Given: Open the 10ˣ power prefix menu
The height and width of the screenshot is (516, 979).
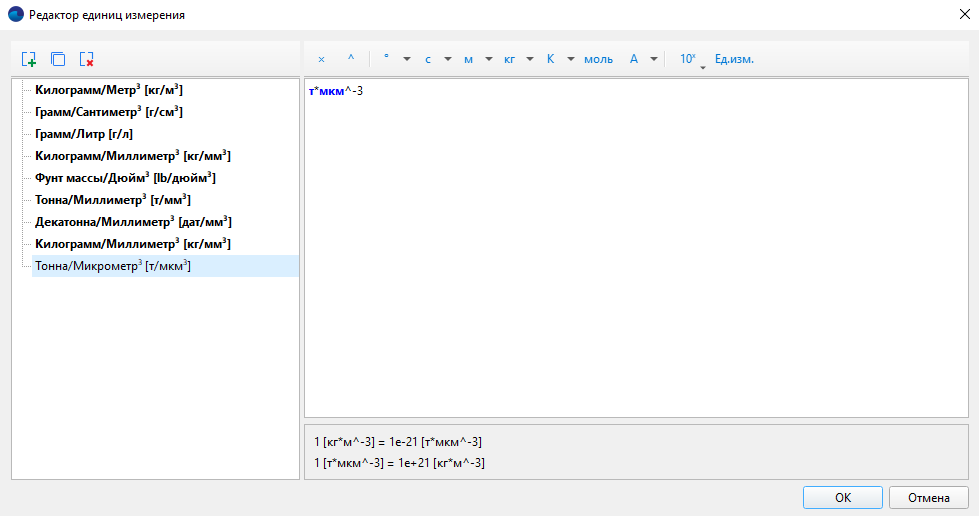Looking at the screenshot, I should 689,59.
